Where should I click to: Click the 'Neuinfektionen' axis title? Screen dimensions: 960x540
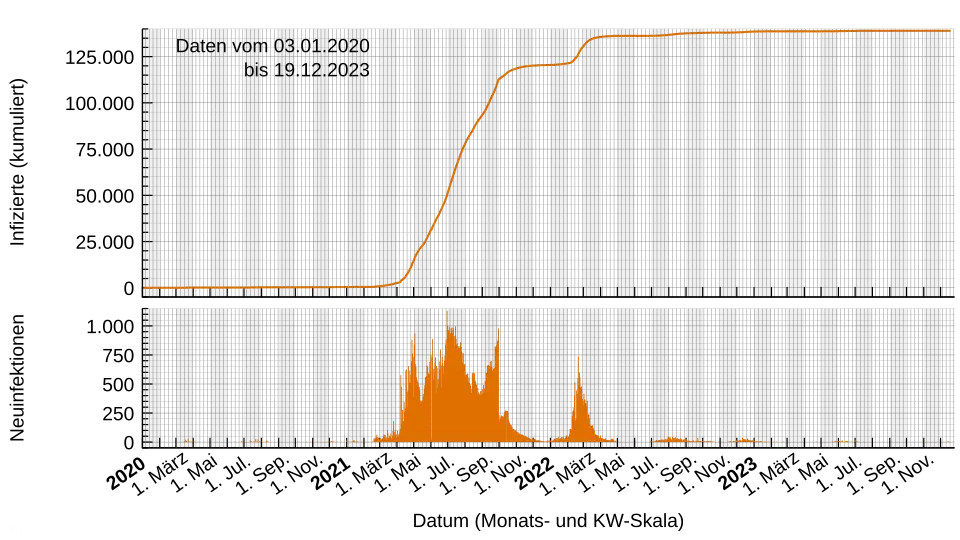[x=17, y=378]
